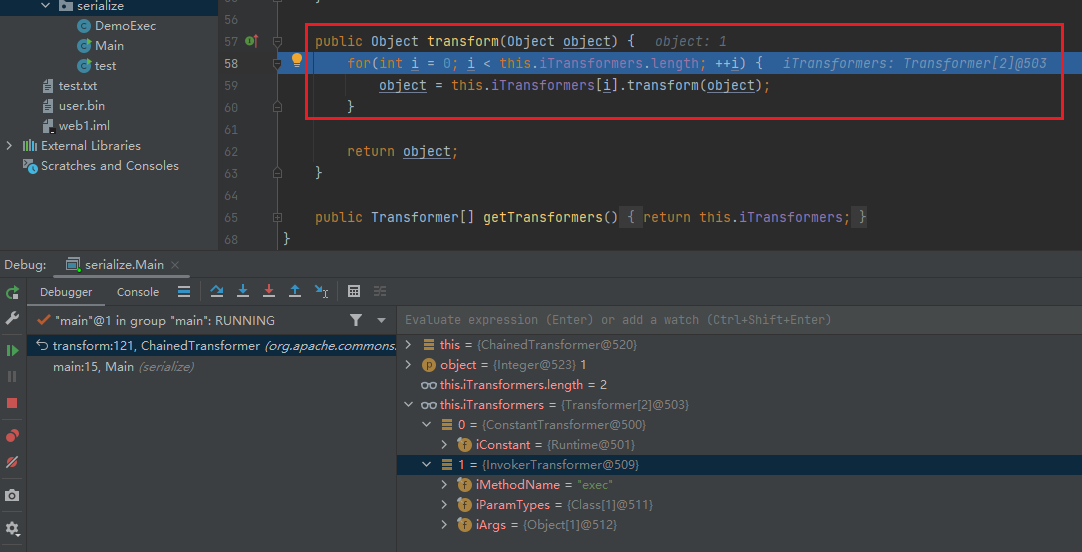The height and width of the screenshot is (552, 1082).
Task: Select frame transform:121, ChainedTransformer
Action: tap(212, 346)
